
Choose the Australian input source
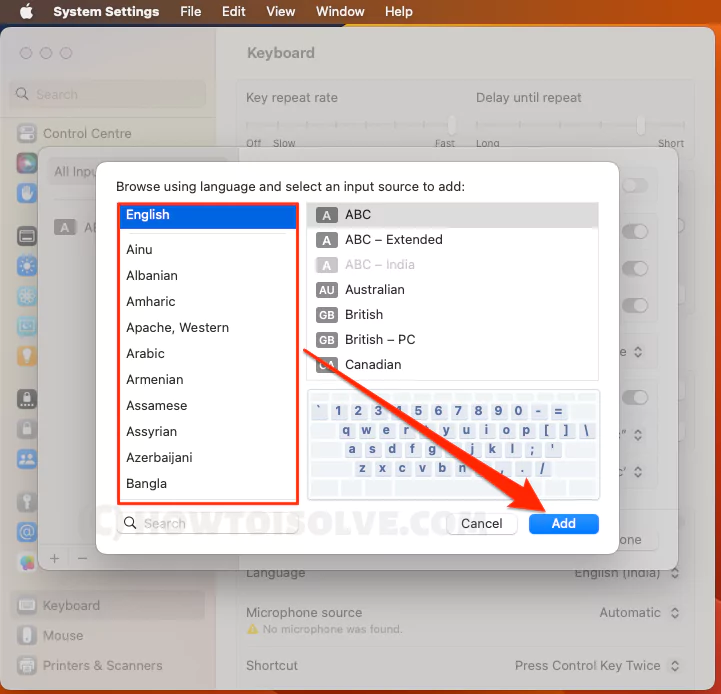(452, 290)
